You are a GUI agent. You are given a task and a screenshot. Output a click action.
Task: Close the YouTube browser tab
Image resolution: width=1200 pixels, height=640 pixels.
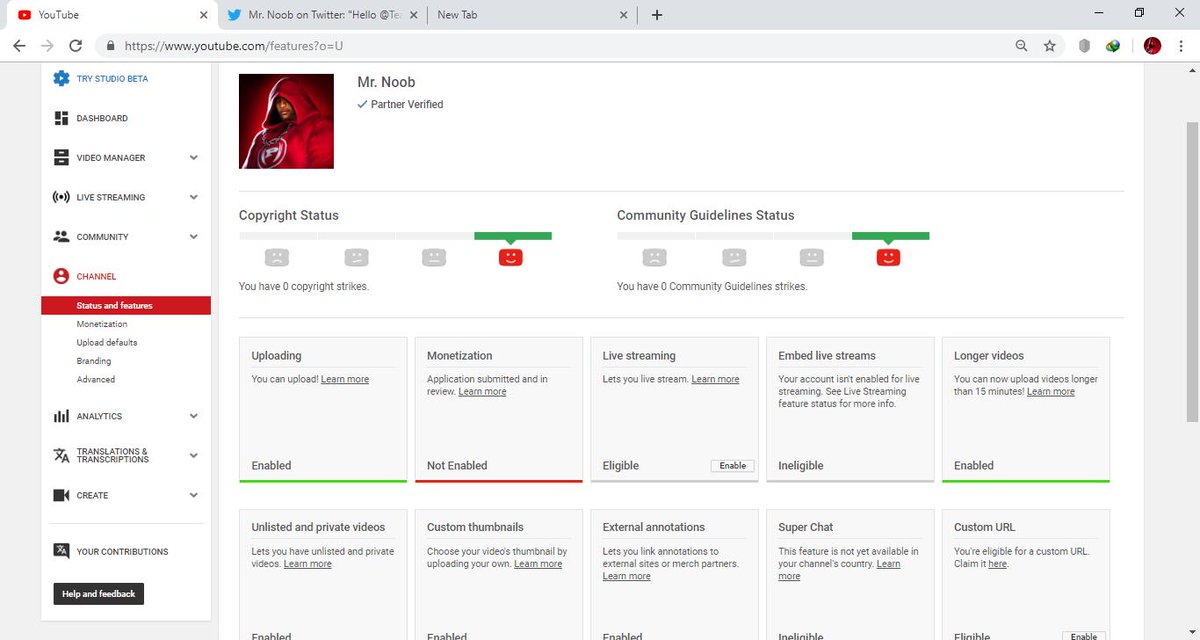pyautogui.click(x=204, y=15)
